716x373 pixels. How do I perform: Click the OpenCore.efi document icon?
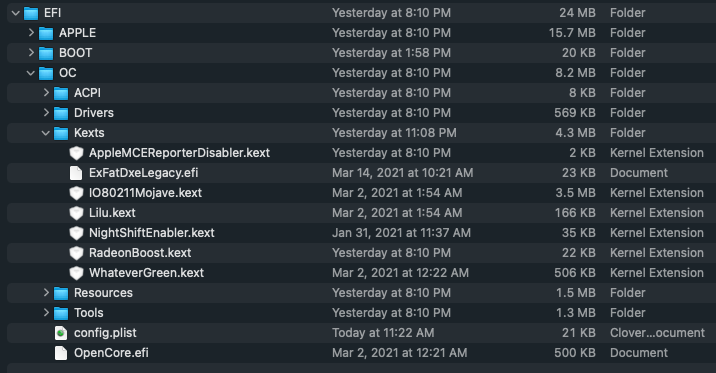(61, 353)
